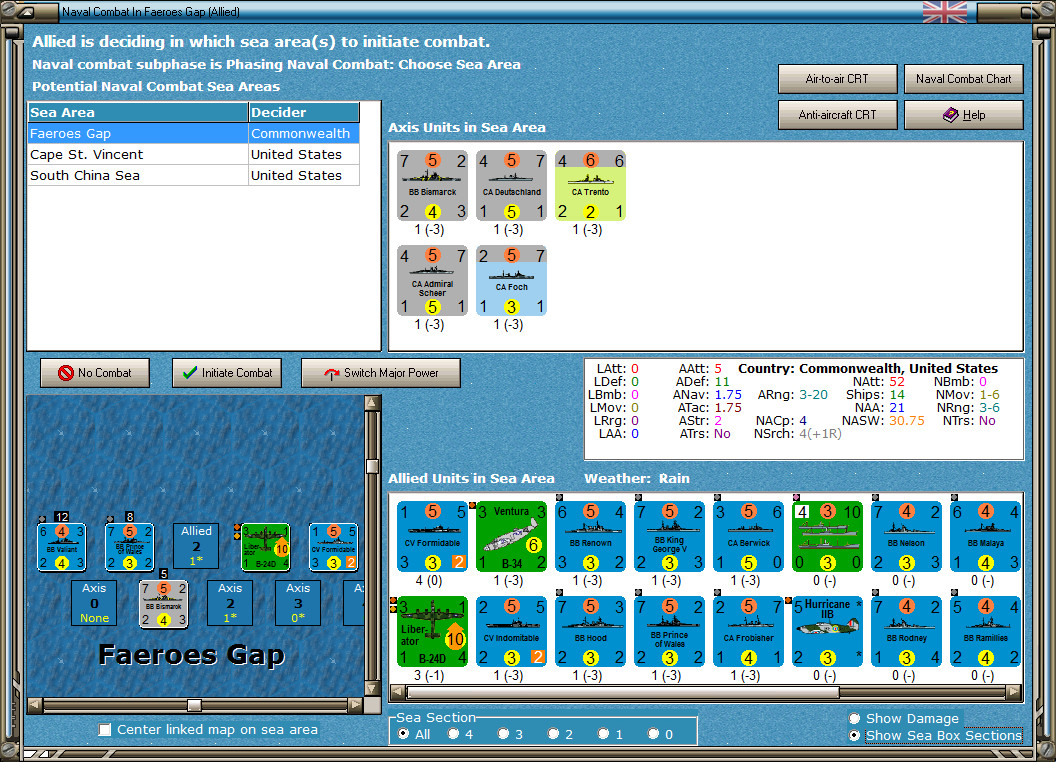Select the BB Nelson unit counter
This screenshot has height=762, width=1056.
click(x=906, y=536)
